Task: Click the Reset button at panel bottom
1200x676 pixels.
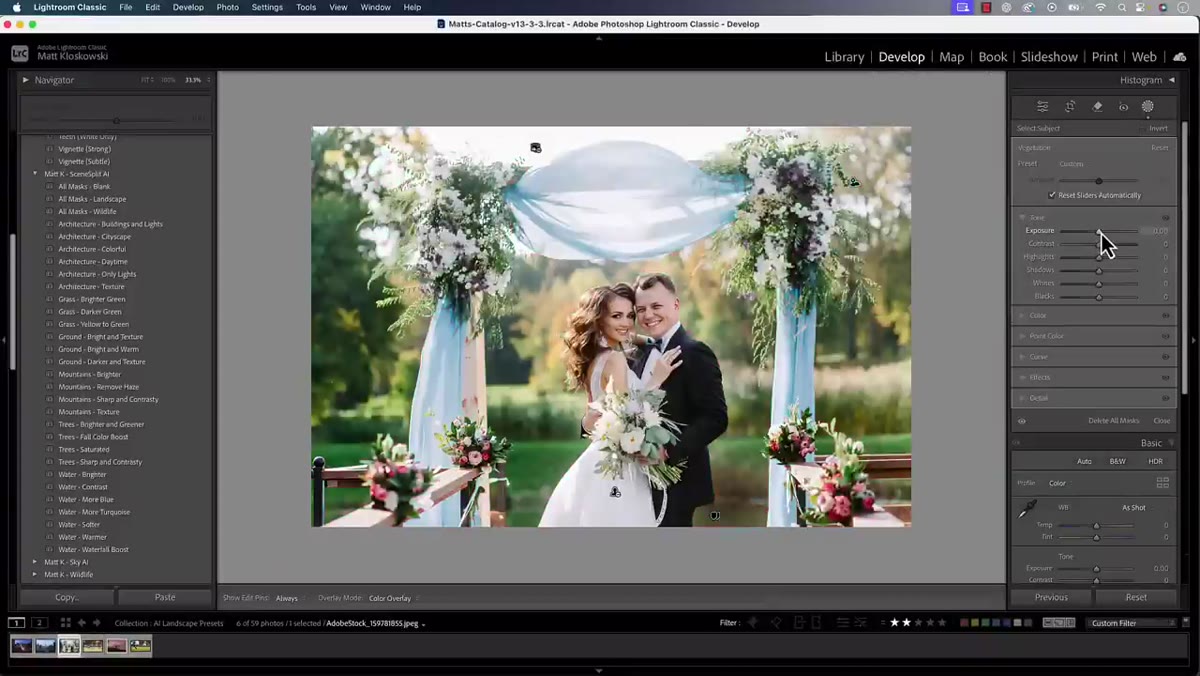Action: 1136,597
